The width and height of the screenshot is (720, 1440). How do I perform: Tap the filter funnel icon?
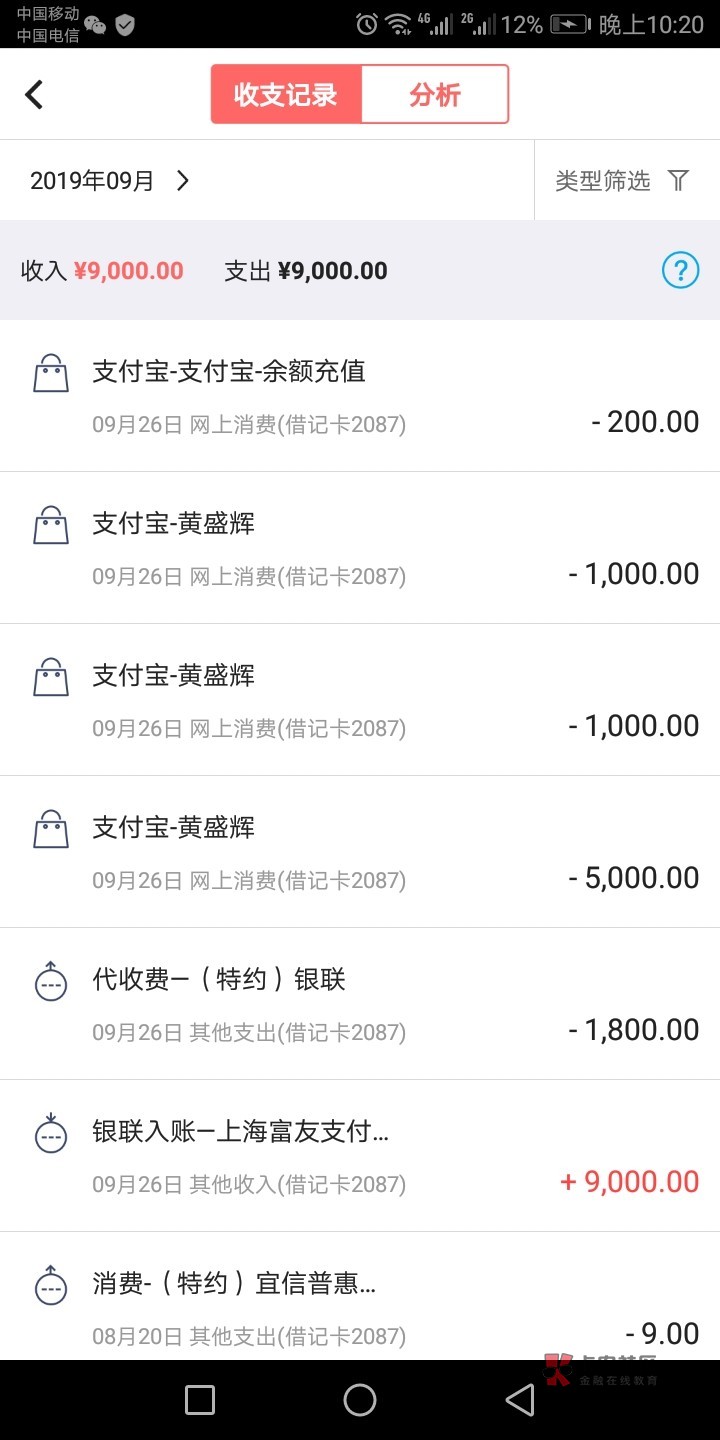click(679, 180)
